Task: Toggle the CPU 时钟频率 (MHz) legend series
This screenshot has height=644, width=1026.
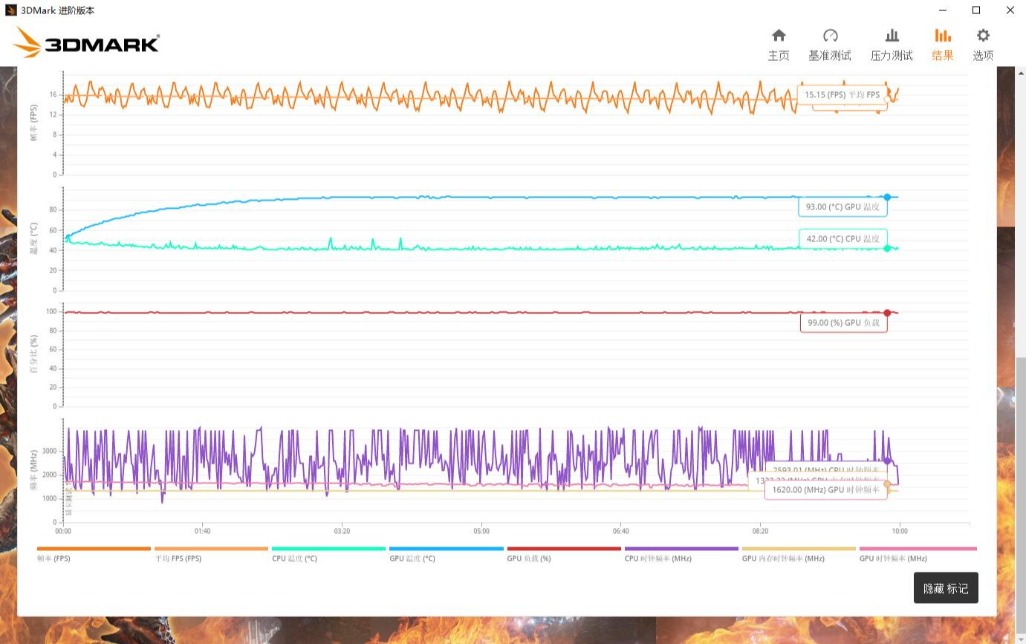Action: (x=681, y=554)
